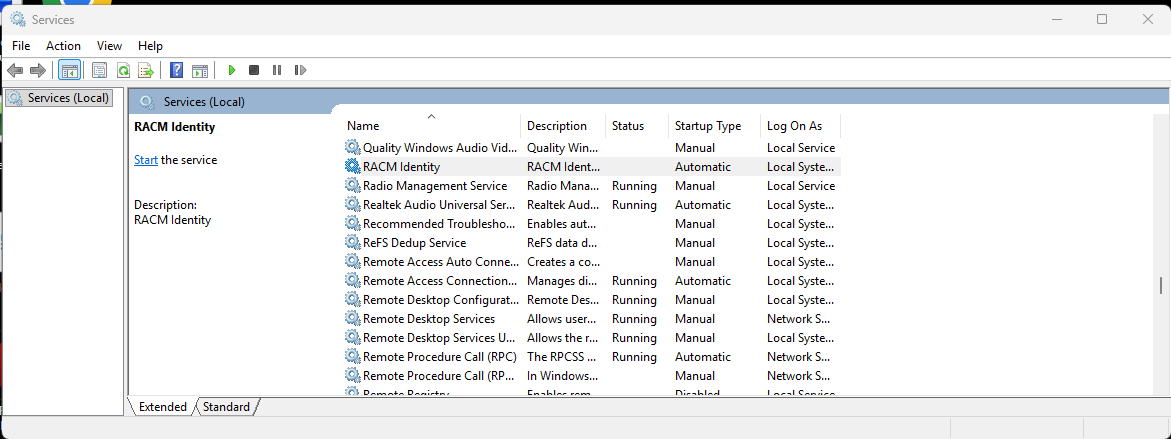Sort by the Status column header
Image resolution: width=1171 pixels, height=439 pixels.
point(637,125)
